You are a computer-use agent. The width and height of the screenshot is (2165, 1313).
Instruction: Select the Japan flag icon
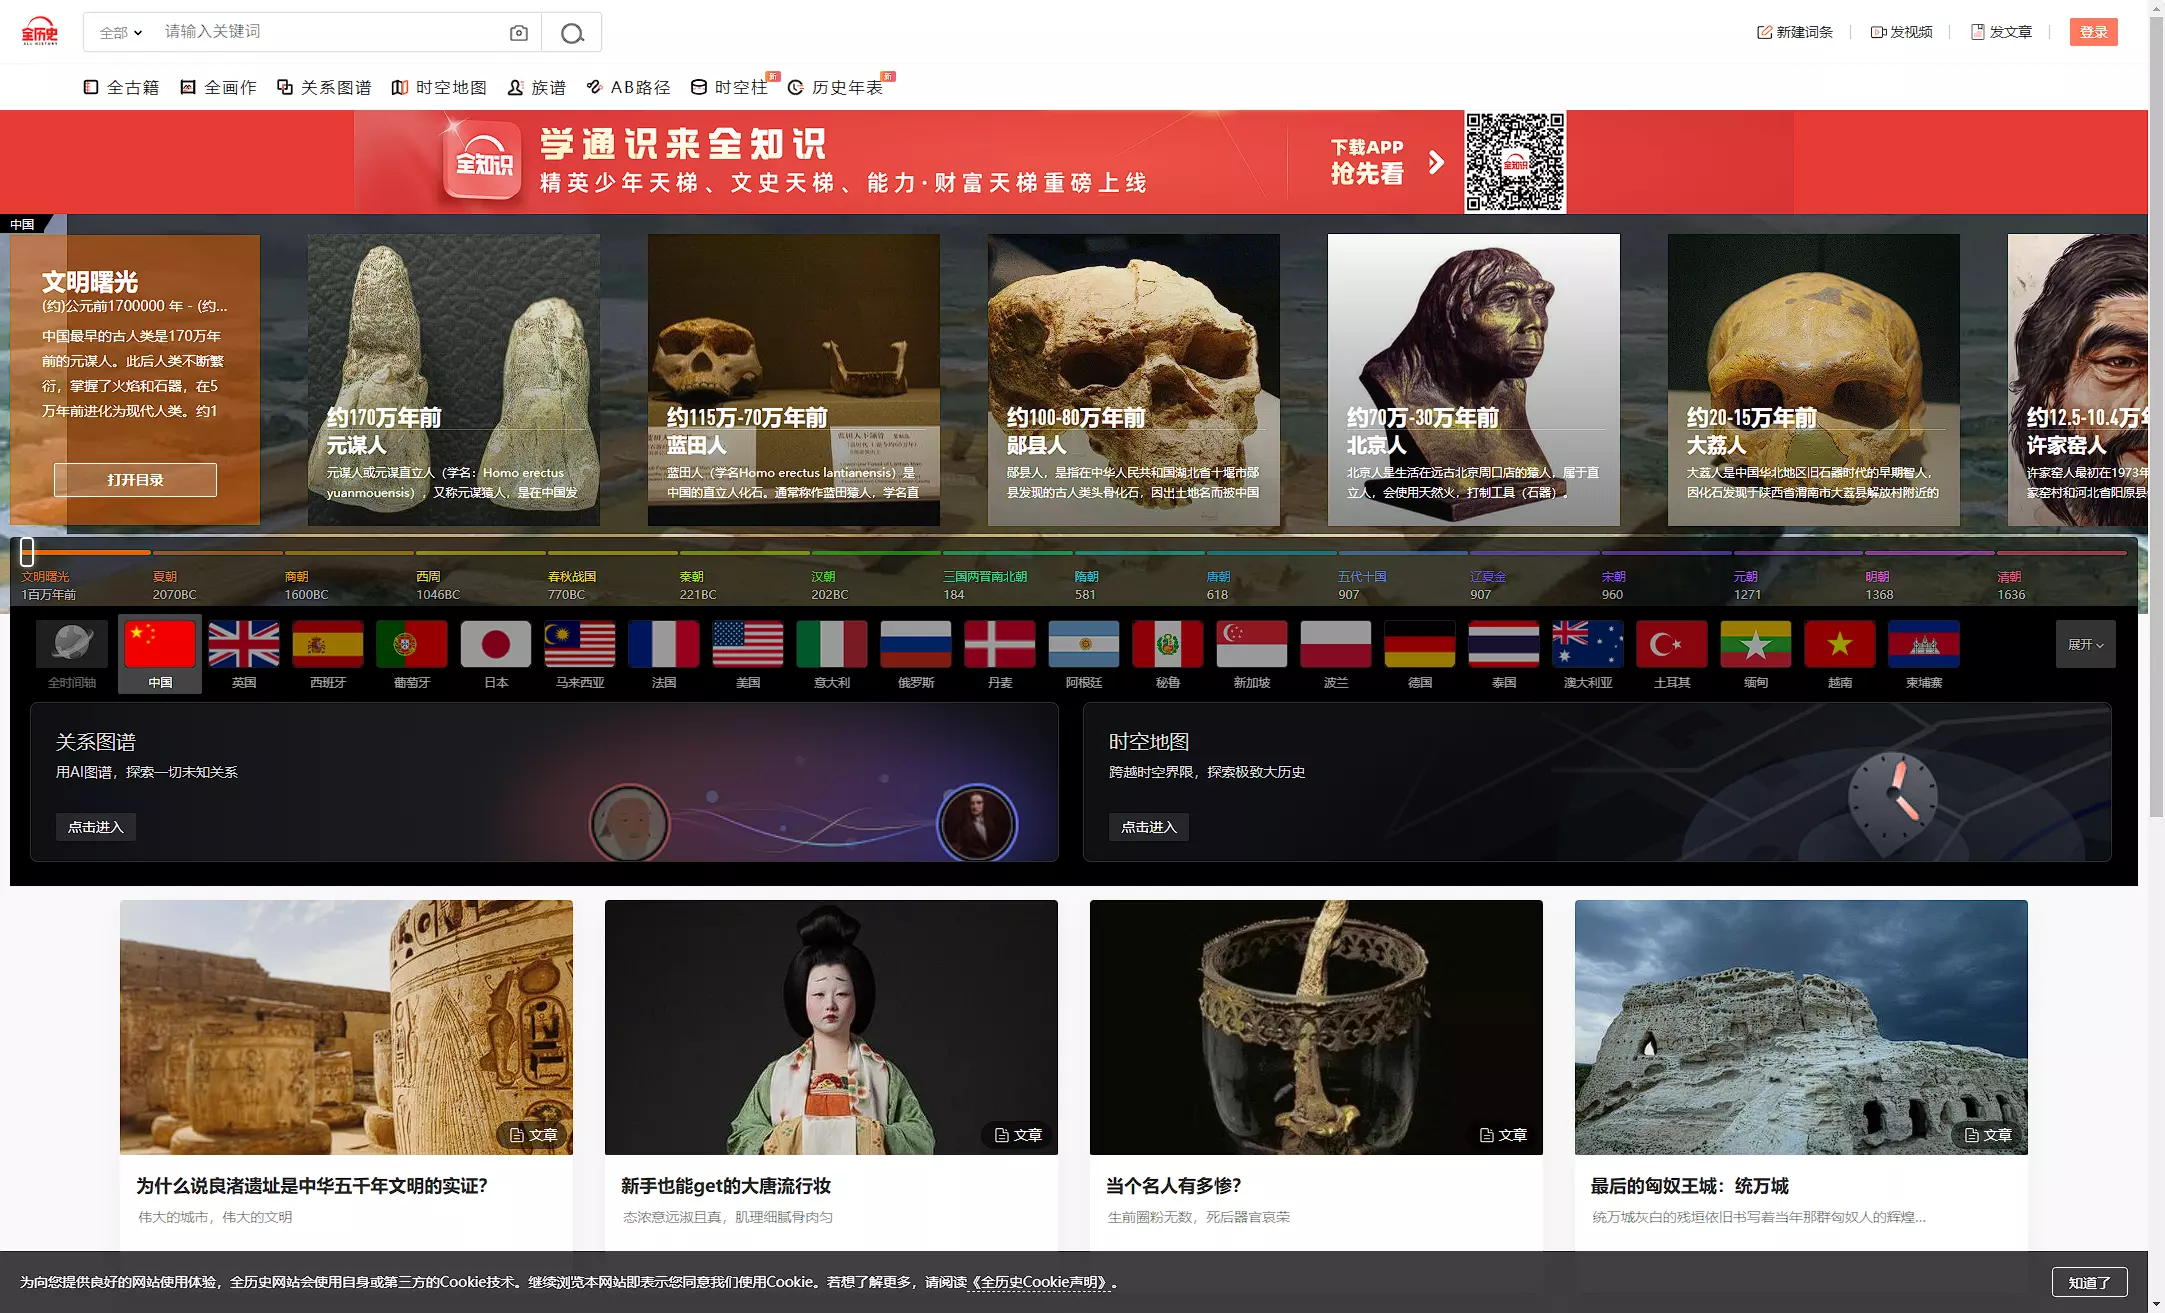point(496,645)
